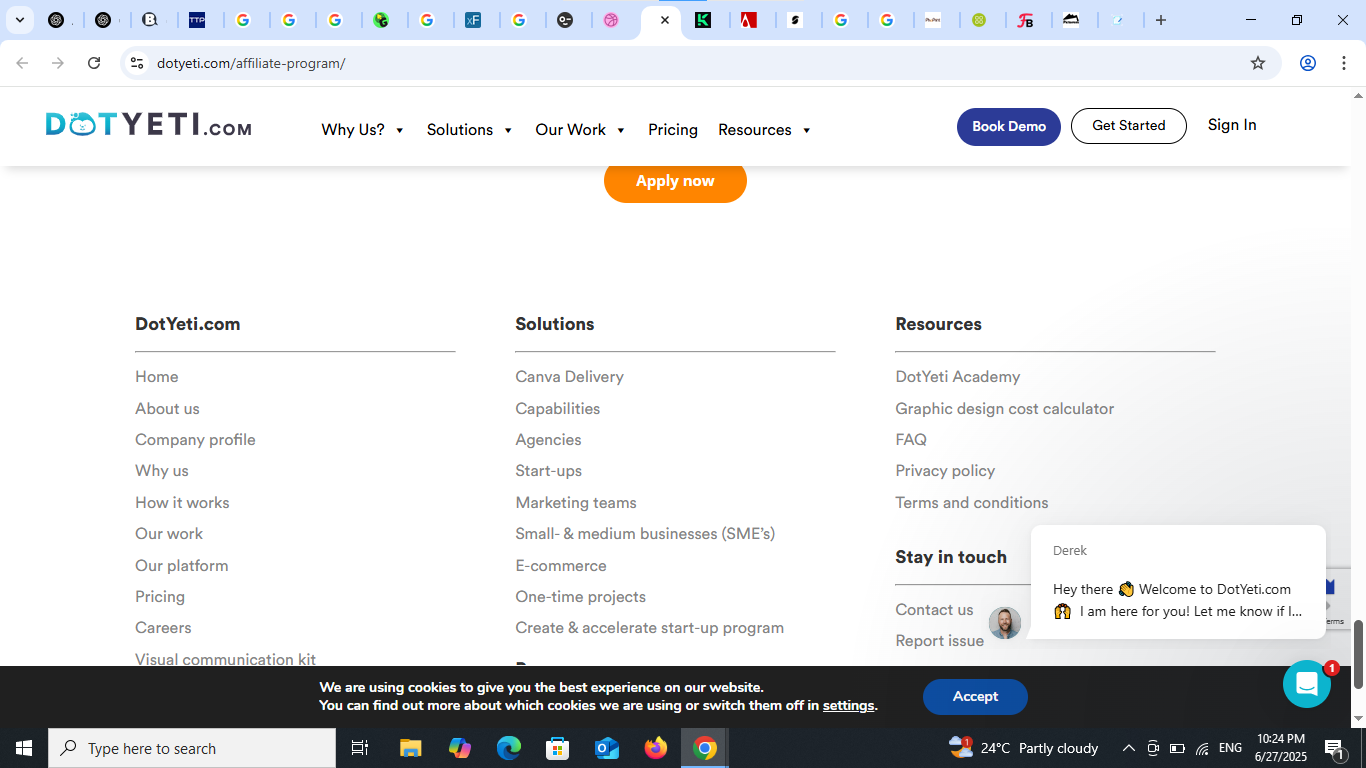Accept cookies with the Accept button

[x=975, y=697]
